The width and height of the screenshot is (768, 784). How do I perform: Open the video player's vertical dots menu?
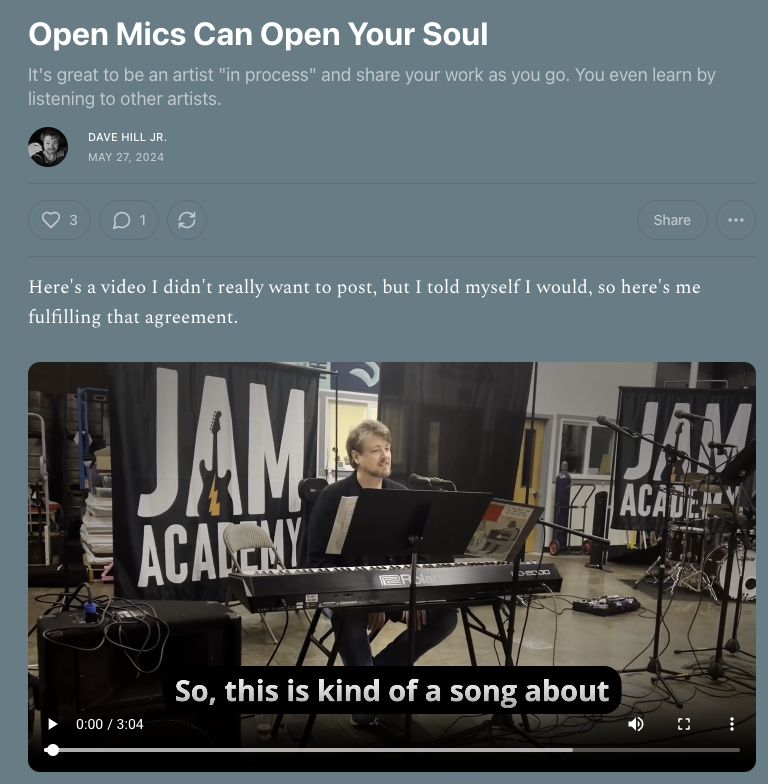pyautogui.click(x=732, y=724)
